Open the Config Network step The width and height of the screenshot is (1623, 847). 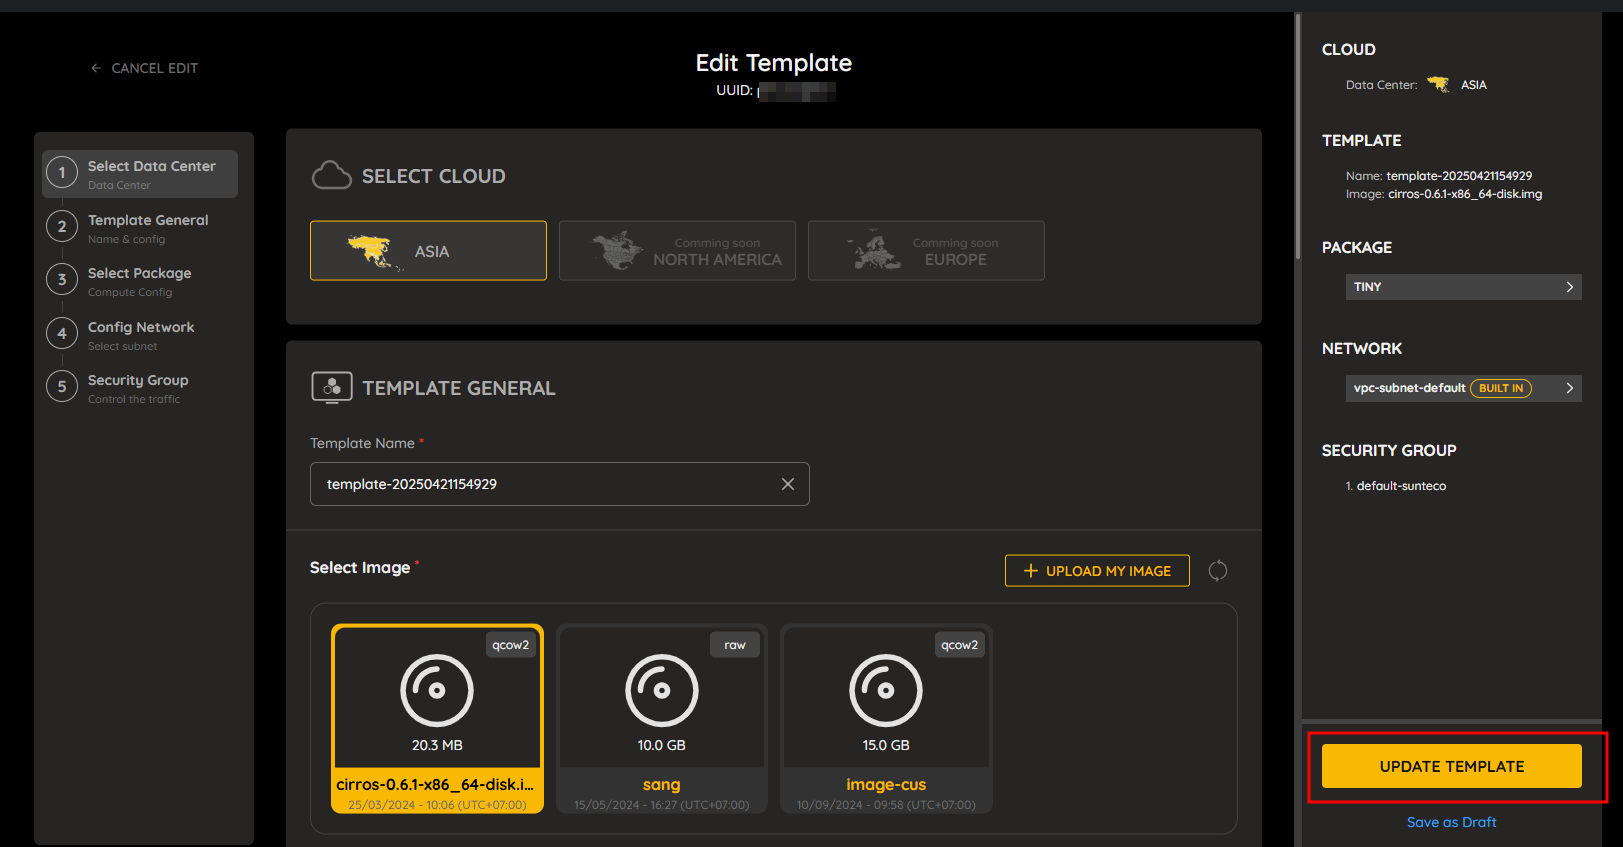click(140, 335)
